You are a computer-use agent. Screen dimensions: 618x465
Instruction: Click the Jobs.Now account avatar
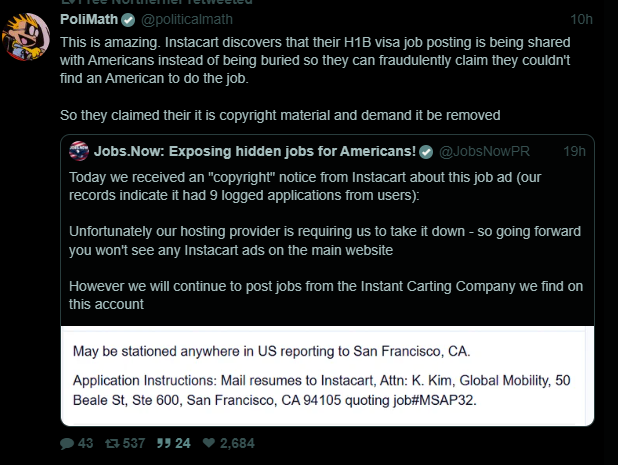coord(79,151)
